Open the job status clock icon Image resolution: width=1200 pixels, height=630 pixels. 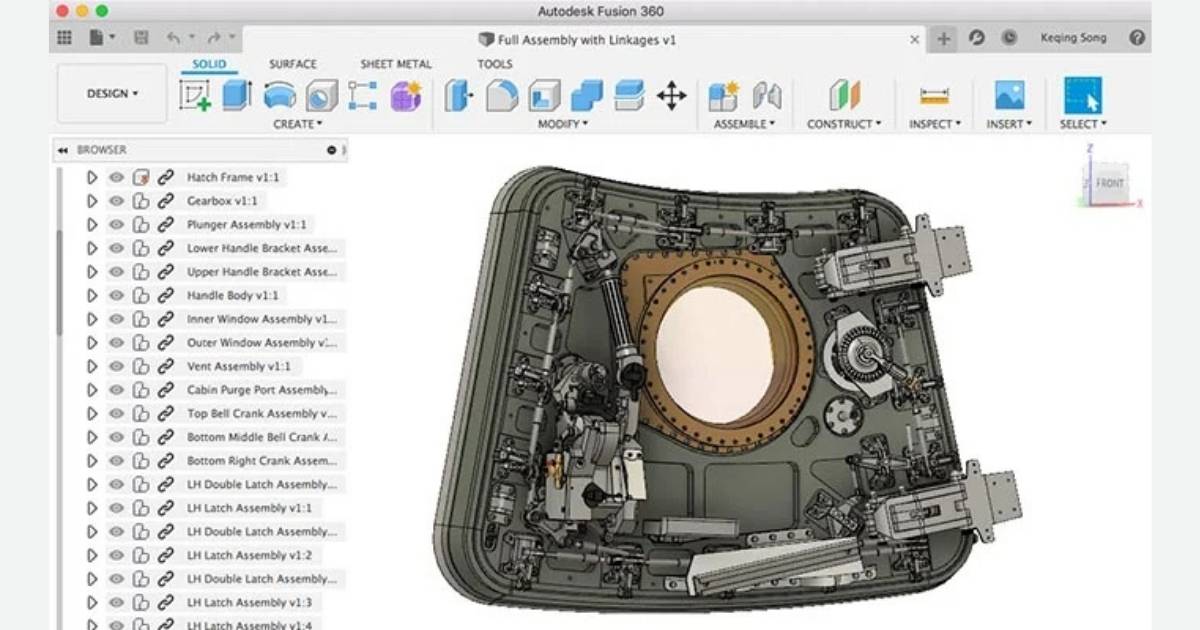(1009, 38)
